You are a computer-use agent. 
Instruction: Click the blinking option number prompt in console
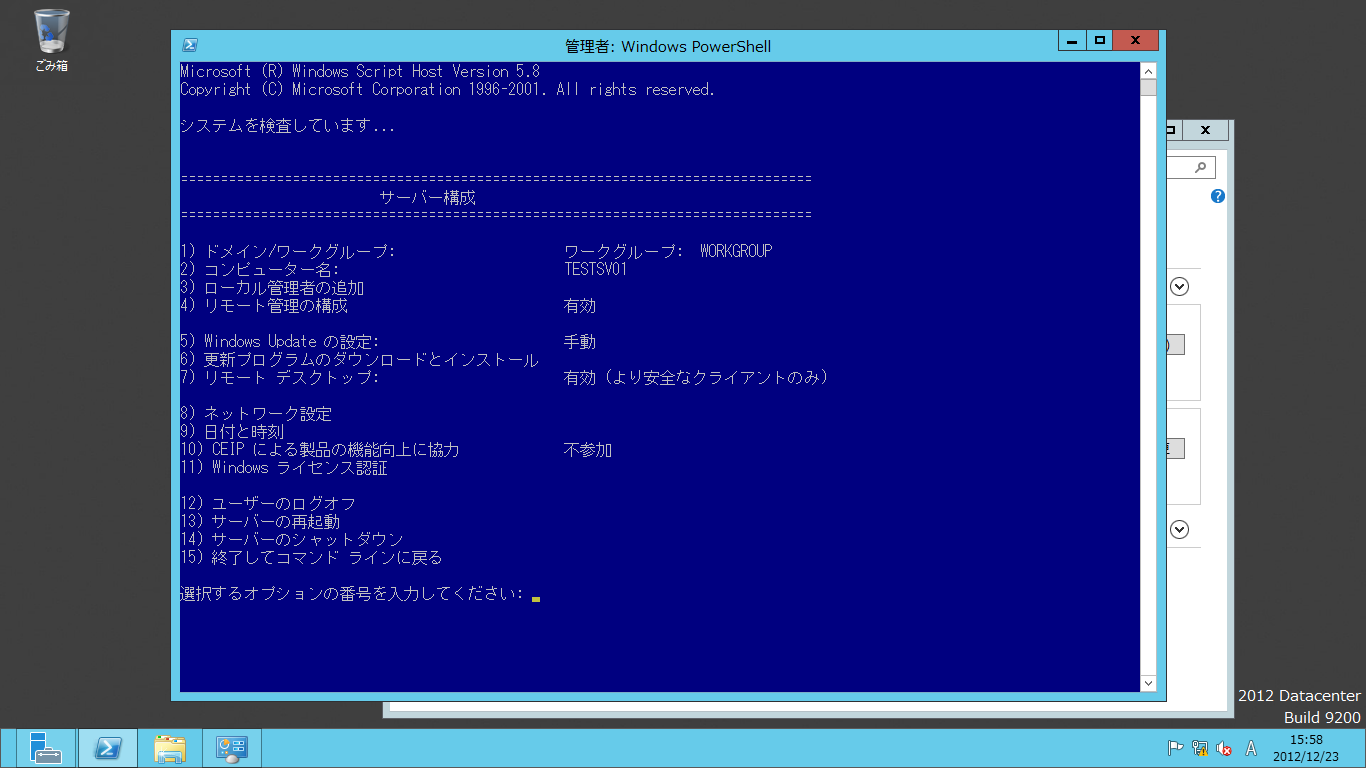(x=536, y=594)
